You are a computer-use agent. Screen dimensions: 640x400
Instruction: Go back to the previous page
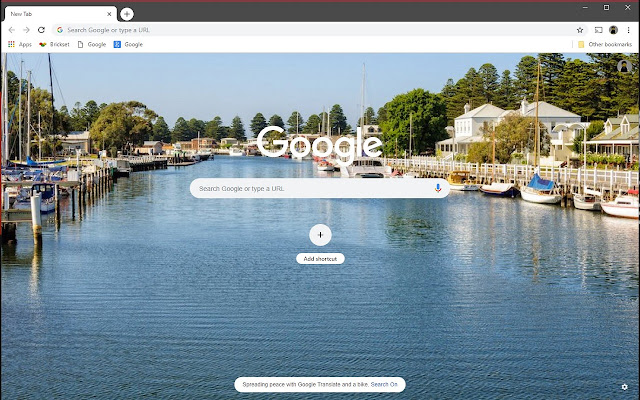tap(11, 30)
